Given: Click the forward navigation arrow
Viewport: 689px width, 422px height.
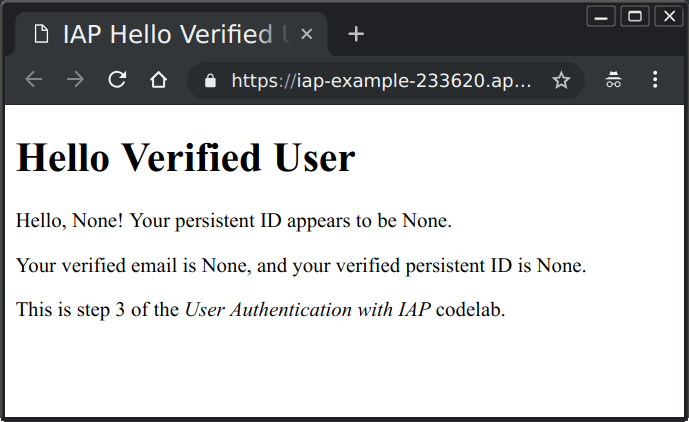Looking at the screenshot, I should (75, 80).
